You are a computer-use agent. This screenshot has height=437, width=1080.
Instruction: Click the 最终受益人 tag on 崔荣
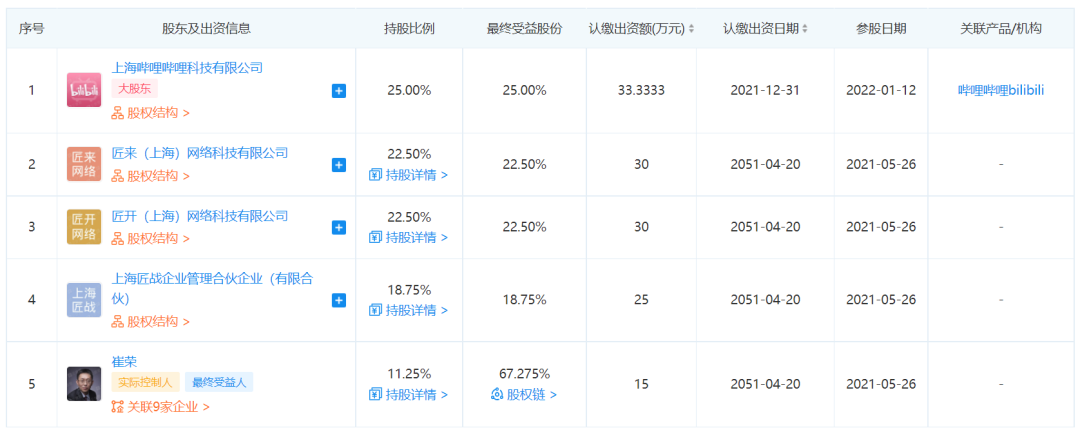tap(218, 382)
